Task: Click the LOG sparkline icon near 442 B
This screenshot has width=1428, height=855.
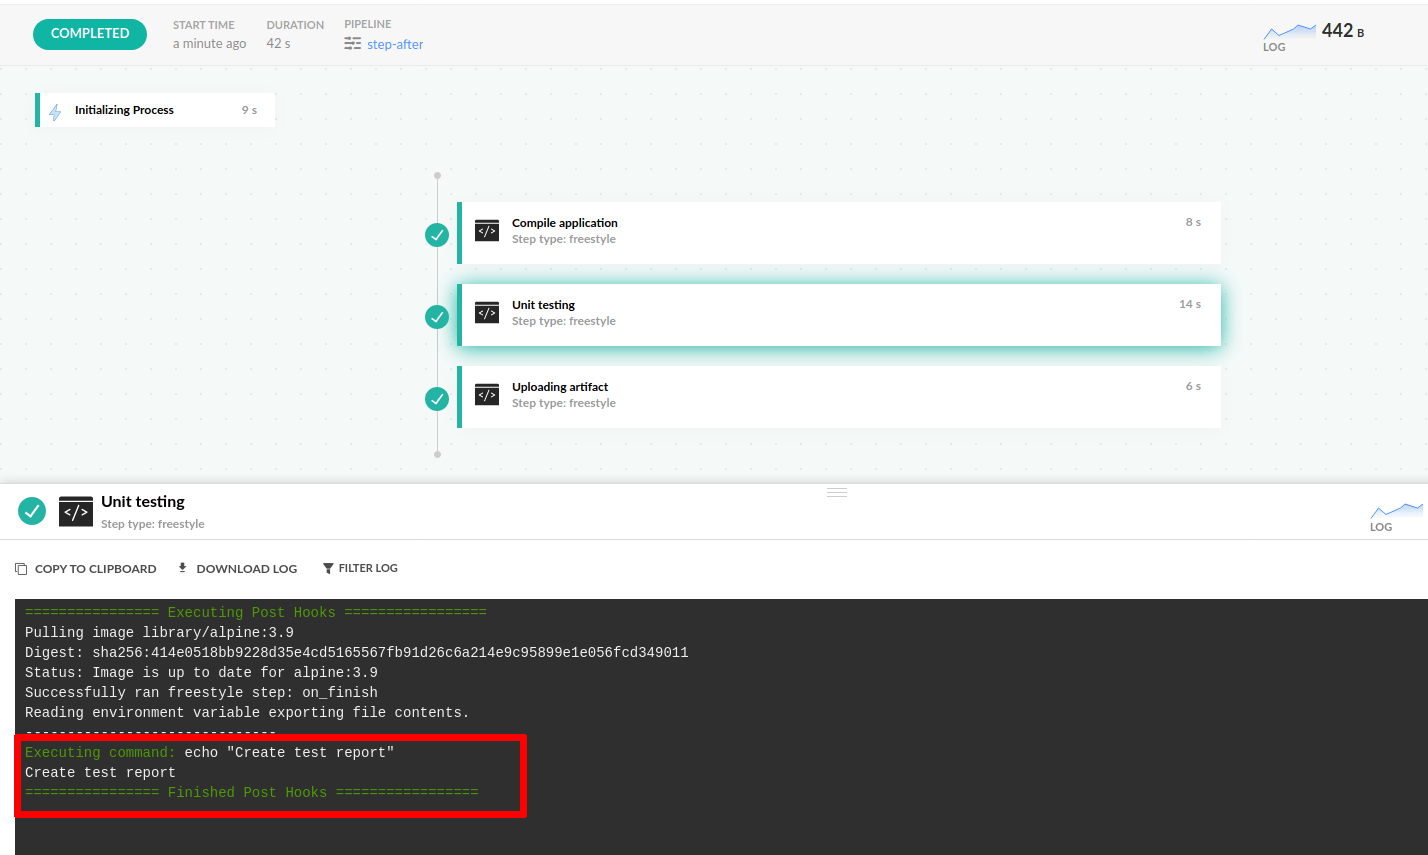Action: (x=1290, y=29)
